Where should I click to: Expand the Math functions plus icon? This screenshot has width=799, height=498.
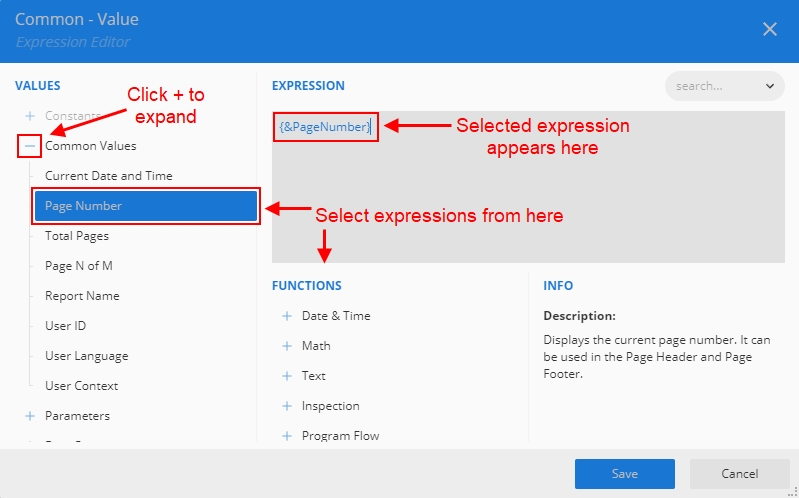tap(287, 346)
